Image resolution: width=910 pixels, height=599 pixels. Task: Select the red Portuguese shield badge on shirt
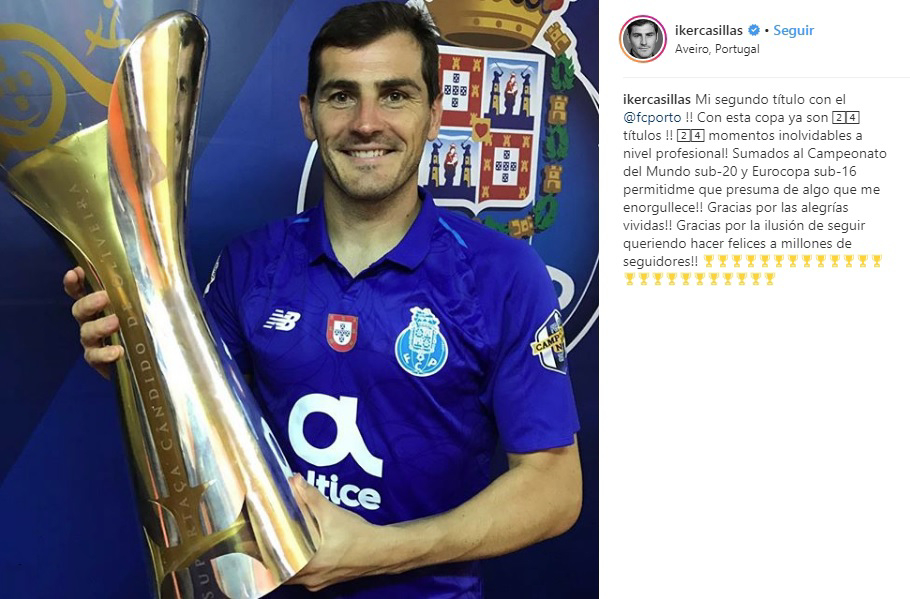[x=342, y=333]
